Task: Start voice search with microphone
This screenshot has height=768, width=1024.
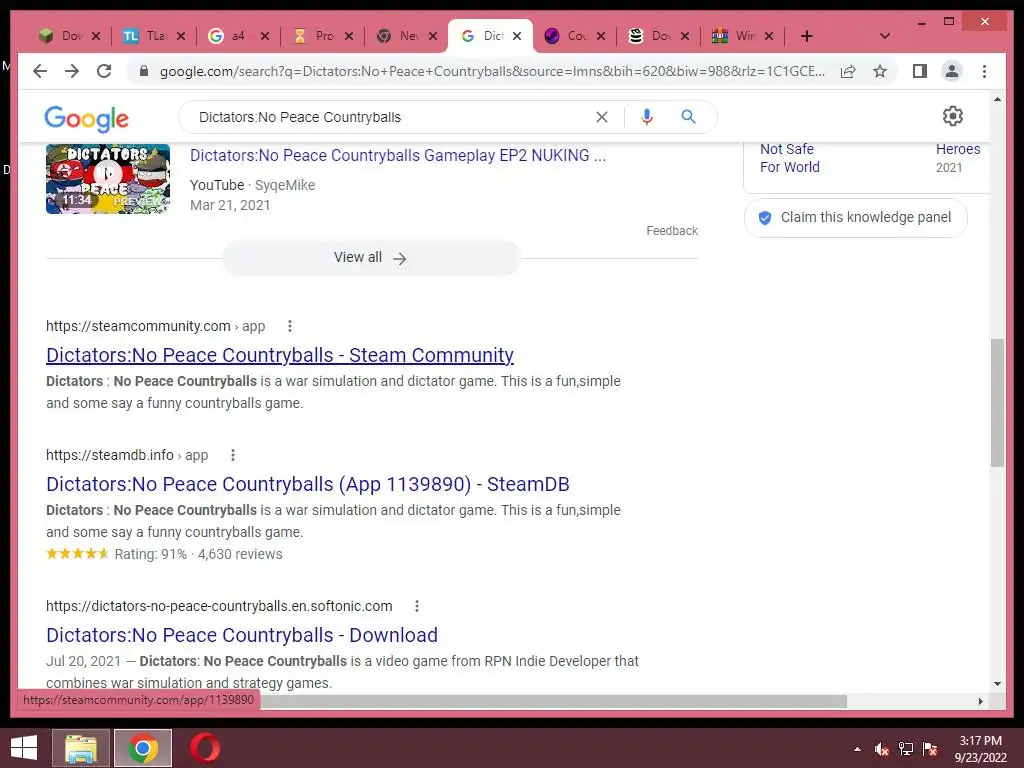Action: 647,117
